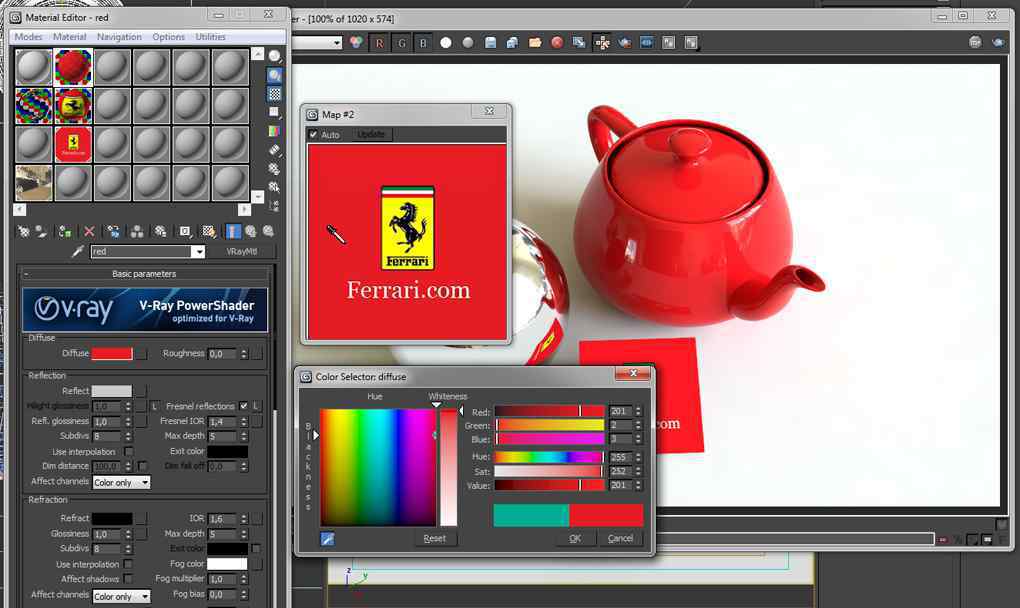Click the Reflect gray color swatch
This screenshot has width=1020, height=608.
[x=112, y=391]
